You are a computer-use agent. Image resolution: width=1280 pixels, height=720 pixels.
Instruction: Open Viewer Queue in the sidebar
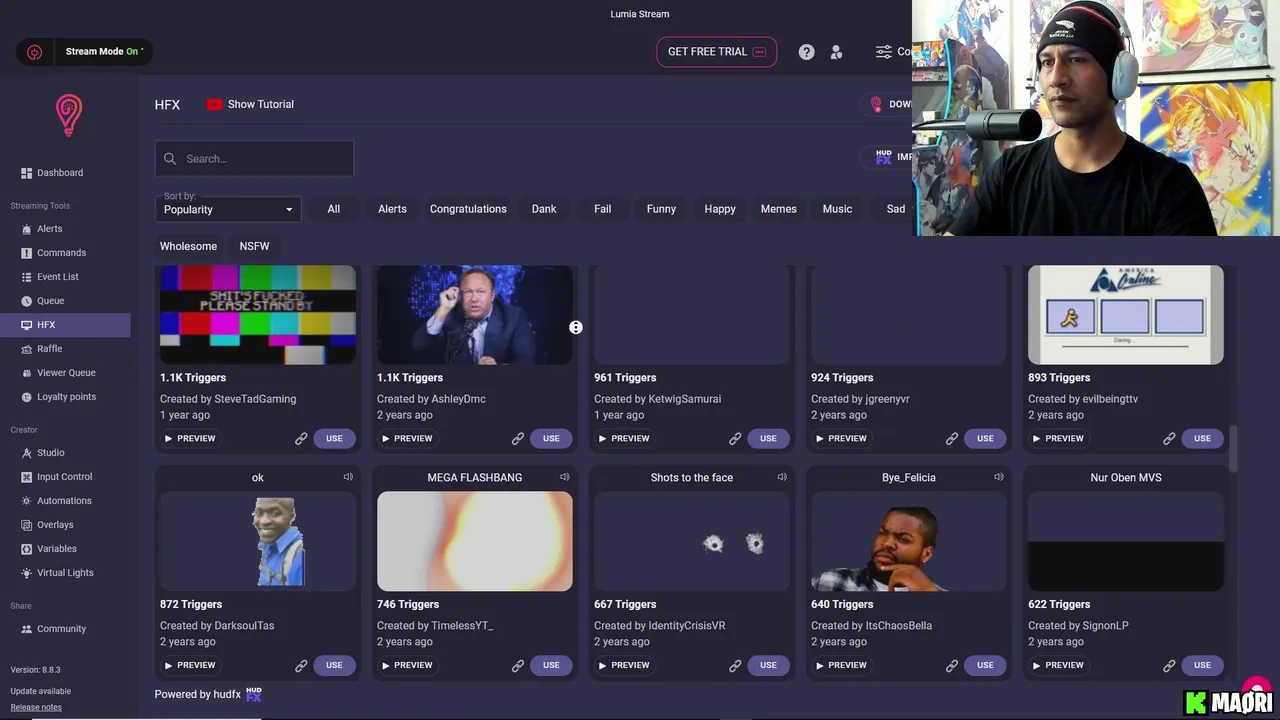point(65,373)
